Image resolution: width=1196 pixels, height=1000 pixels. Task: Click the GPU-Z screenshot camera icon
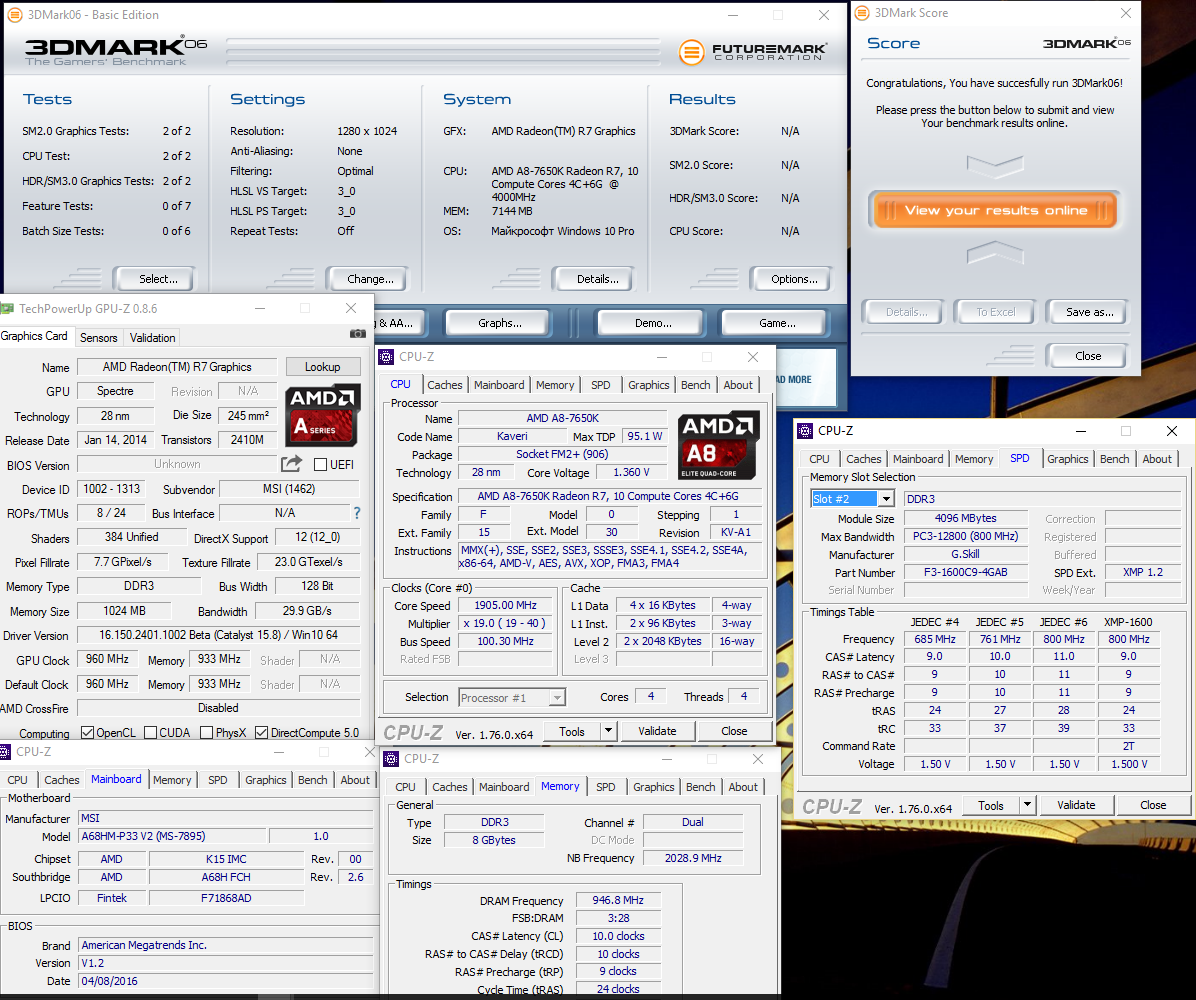[x=357, y=334]
